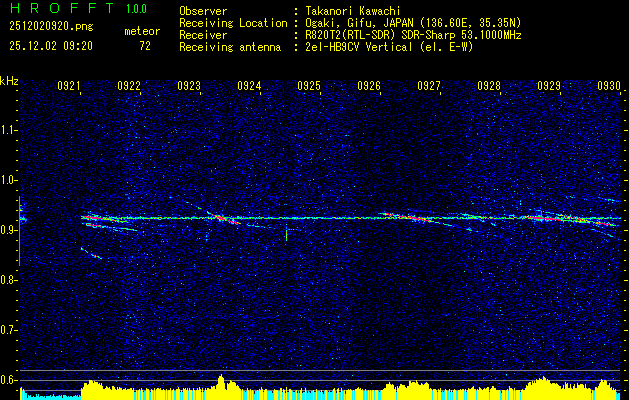Image resolution: width=629 pixels, height=400 pixels.
Task: Click time marker 0930
Action: pos(609,85)
